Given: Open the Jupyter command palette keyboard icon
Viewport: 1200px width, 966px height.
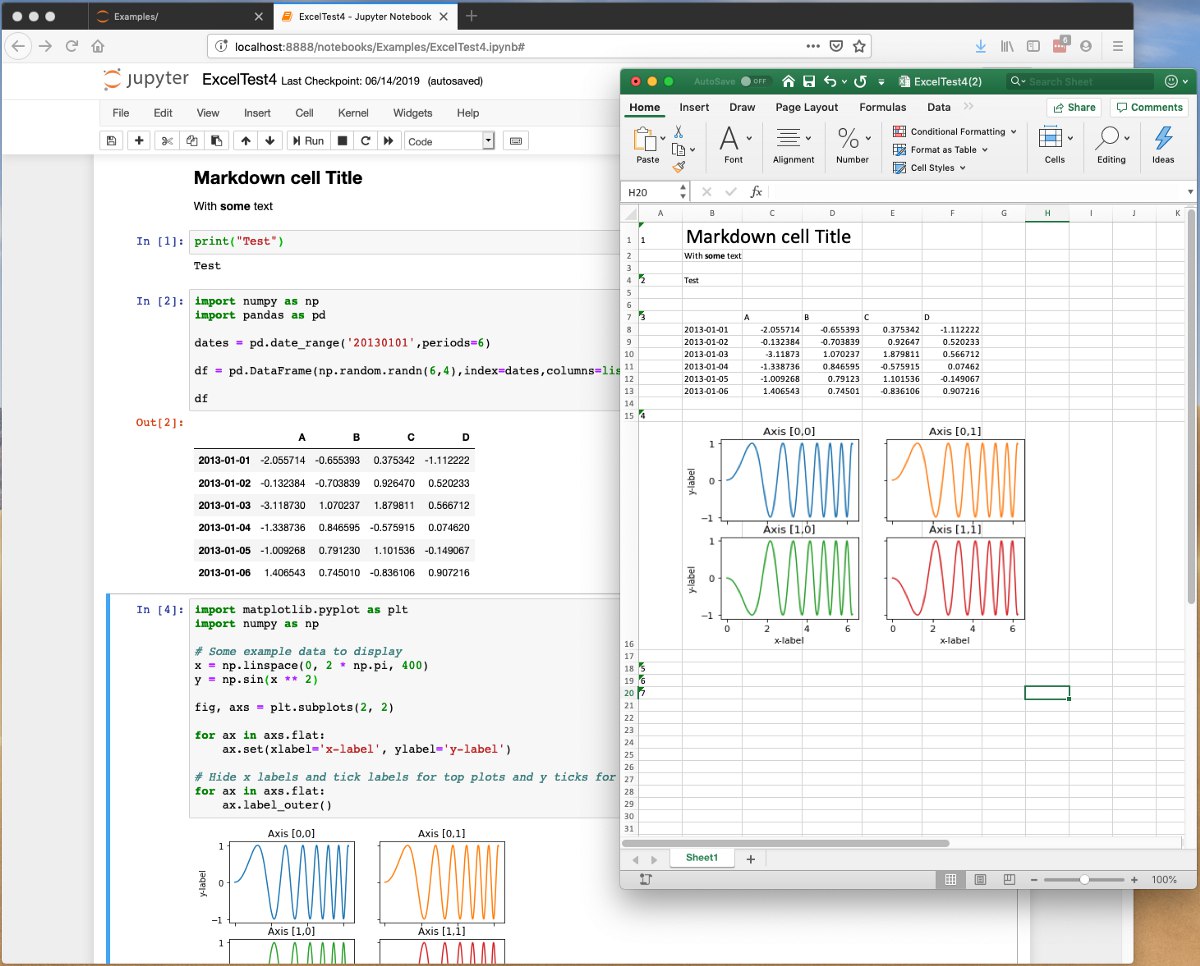Looking at the screenshot, I should (516, 141).
